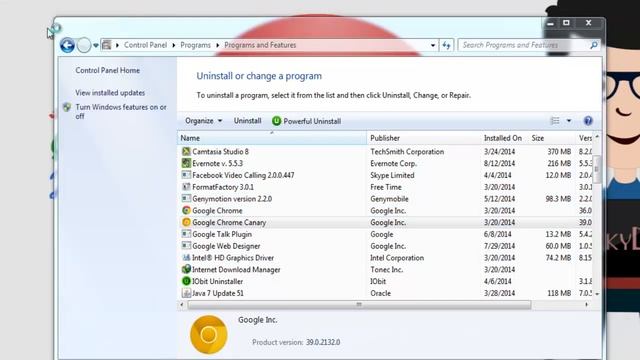Expand the view options dropdown arrow
Viewport: 640px width, 360px height.
coord(569,121)
